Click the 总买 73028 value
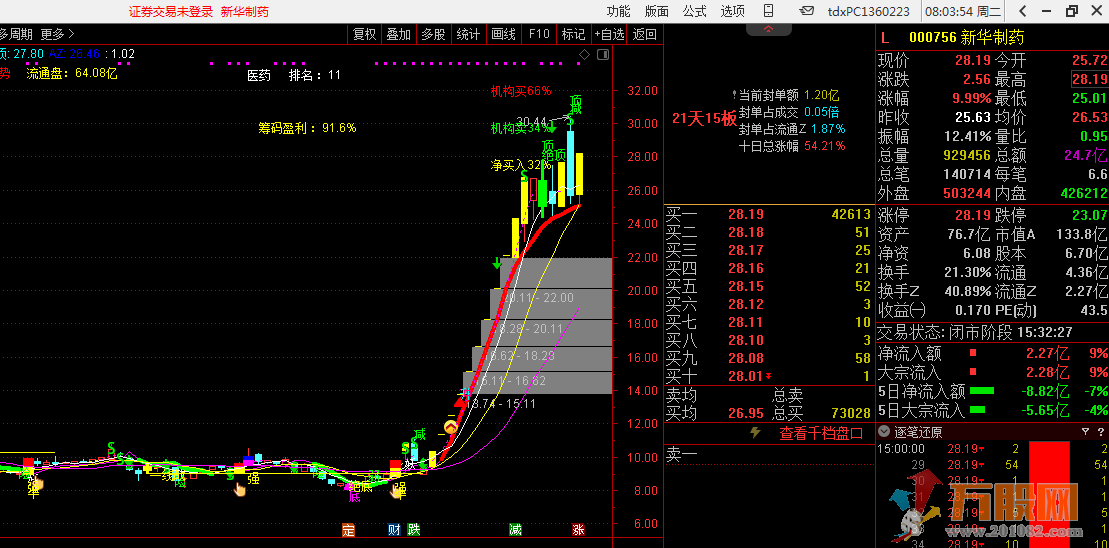Image resolution: width=1109 pixels, height=548 pixels. click(850, 413)
